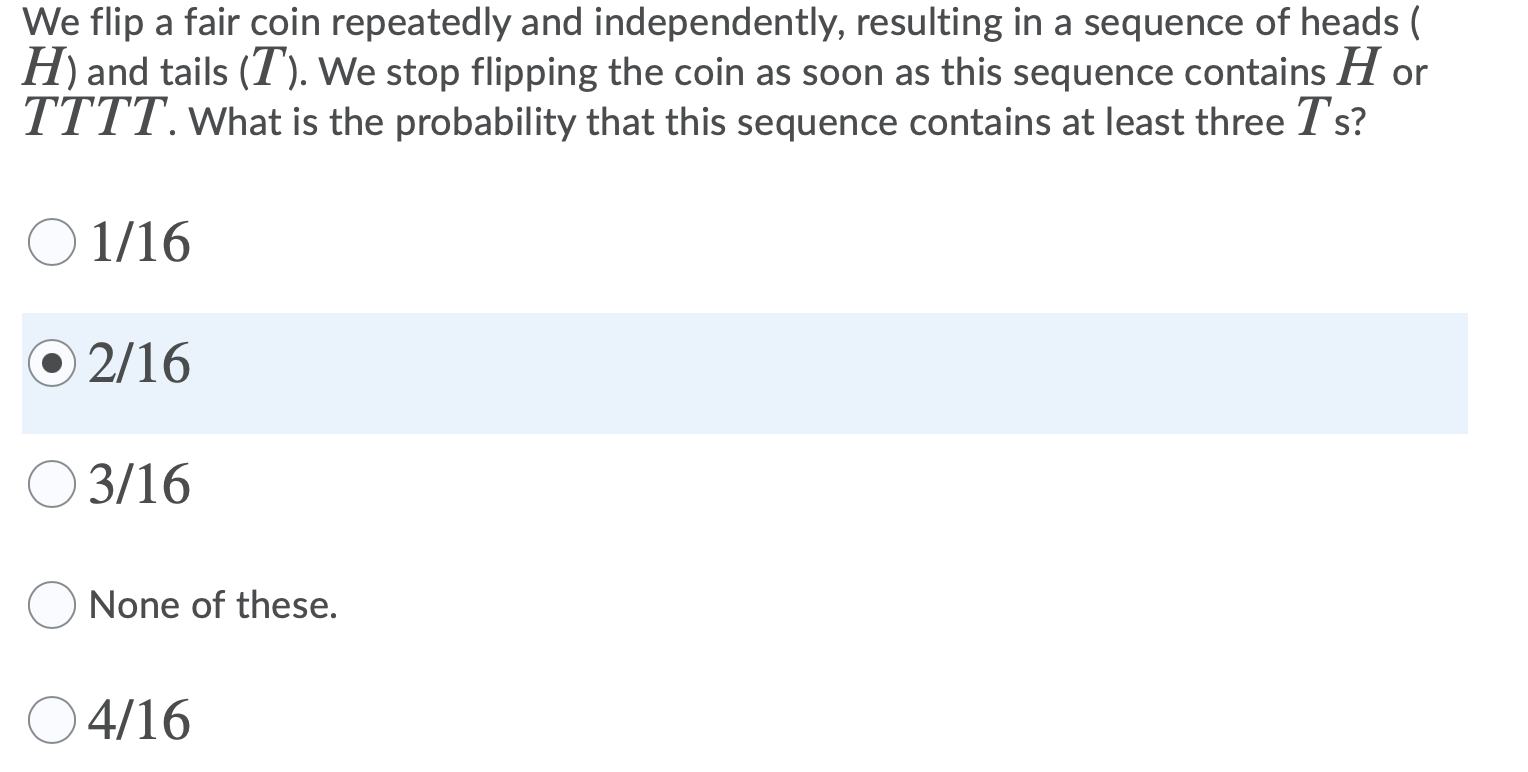Image resolution: width=1528 pixels, height=772 pixels.
Task: Click the radio circle next to 1/16
Action: coord(51,241)
